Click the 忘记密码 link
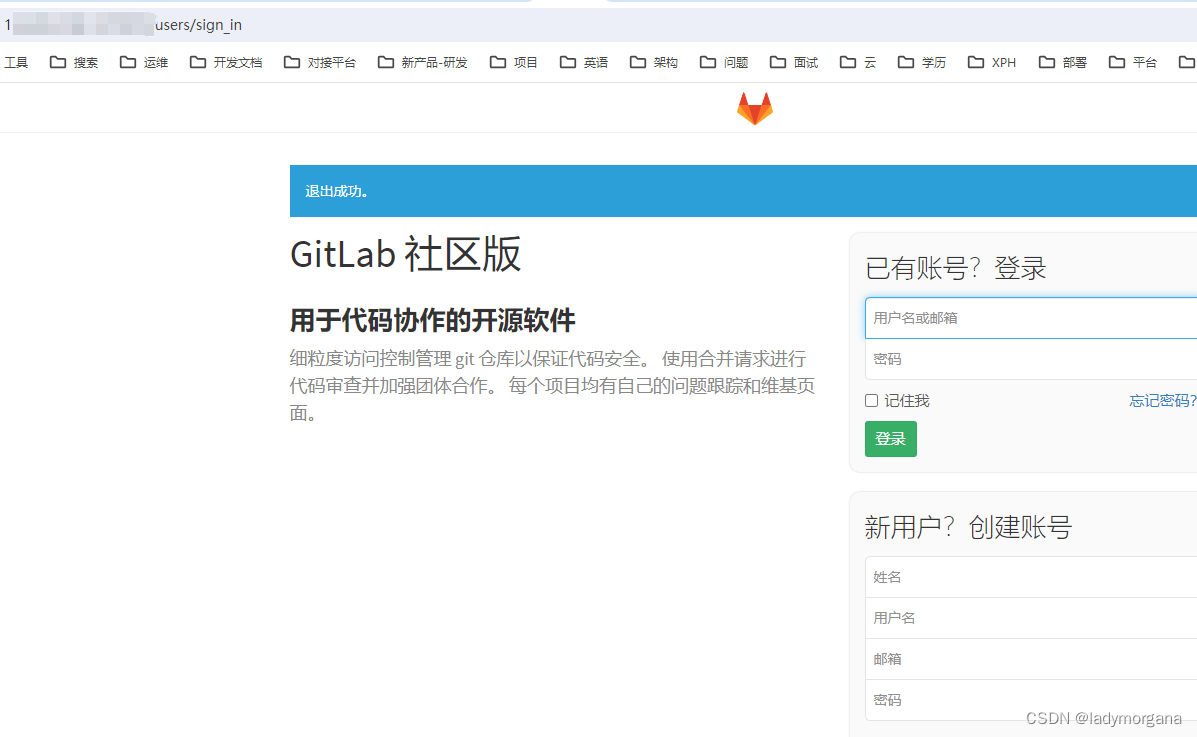The height and width of the screenshot is (737, 1197). tap(1162, 400)
